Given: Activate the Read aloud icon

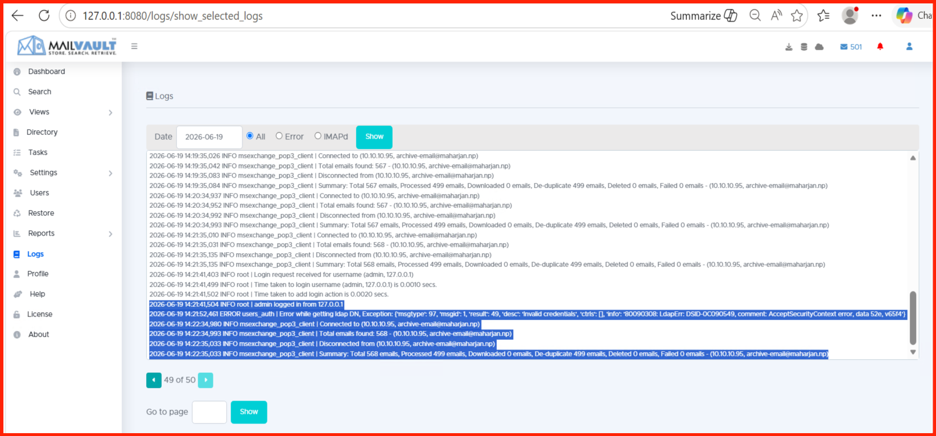Looking at the screenshot, I should tap(776, 16).
